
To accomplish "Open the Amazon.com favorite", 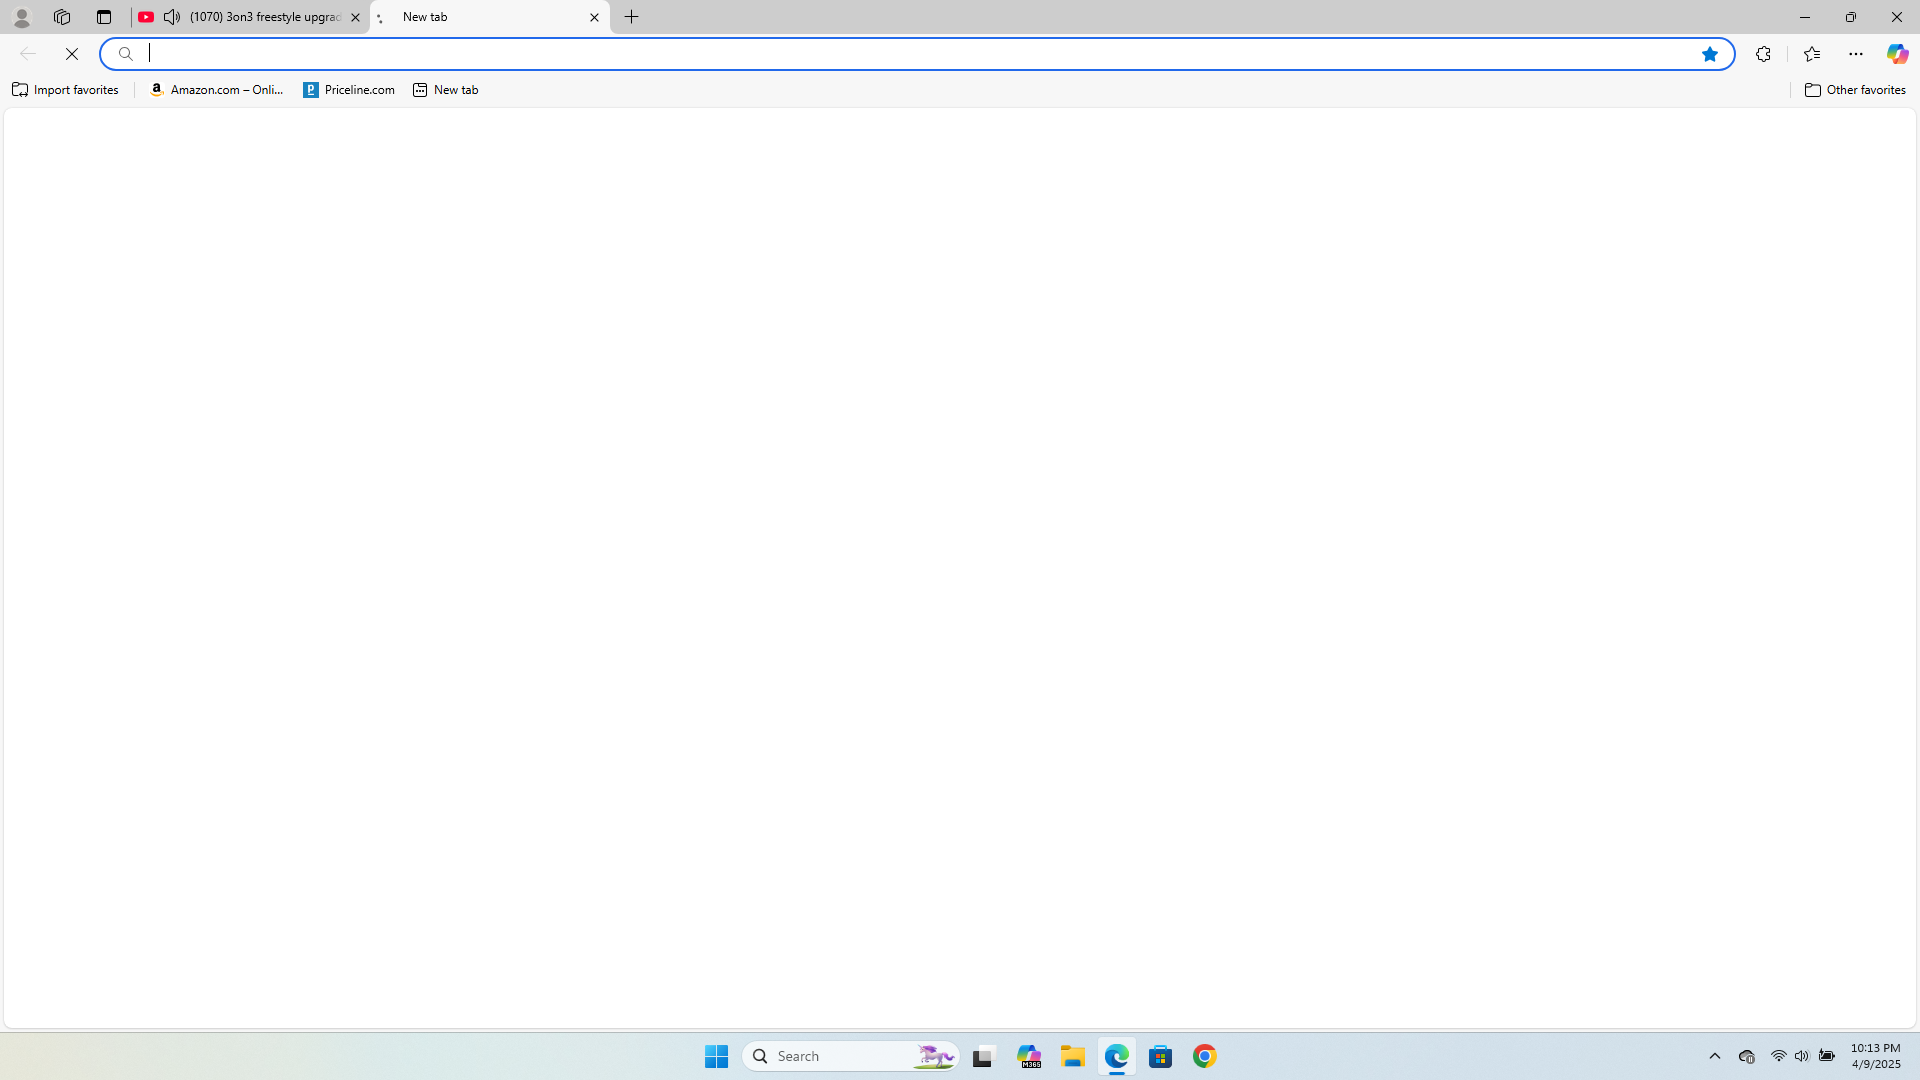I will coord(217,90).
